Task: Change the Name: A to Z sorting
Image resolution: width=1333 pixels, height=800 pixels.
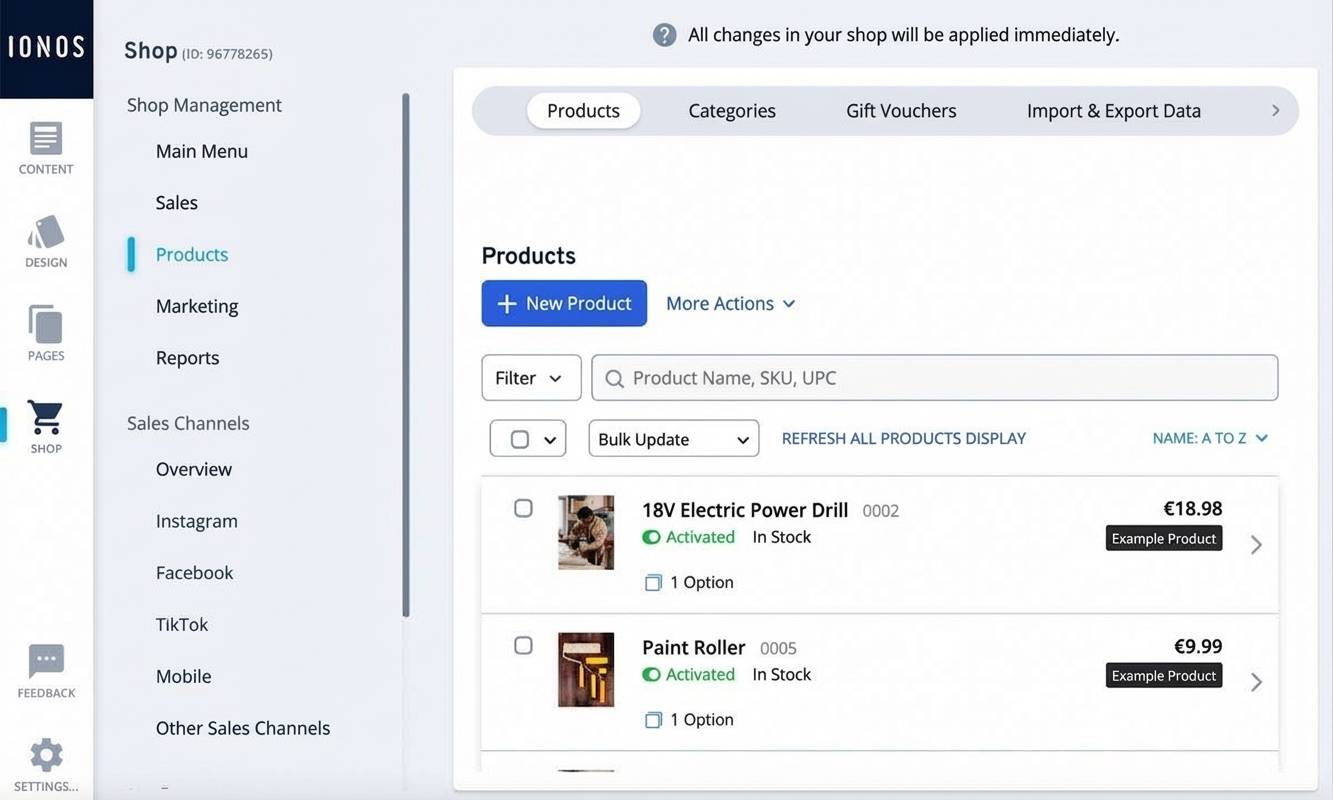Action: (x=1210, y=438)
